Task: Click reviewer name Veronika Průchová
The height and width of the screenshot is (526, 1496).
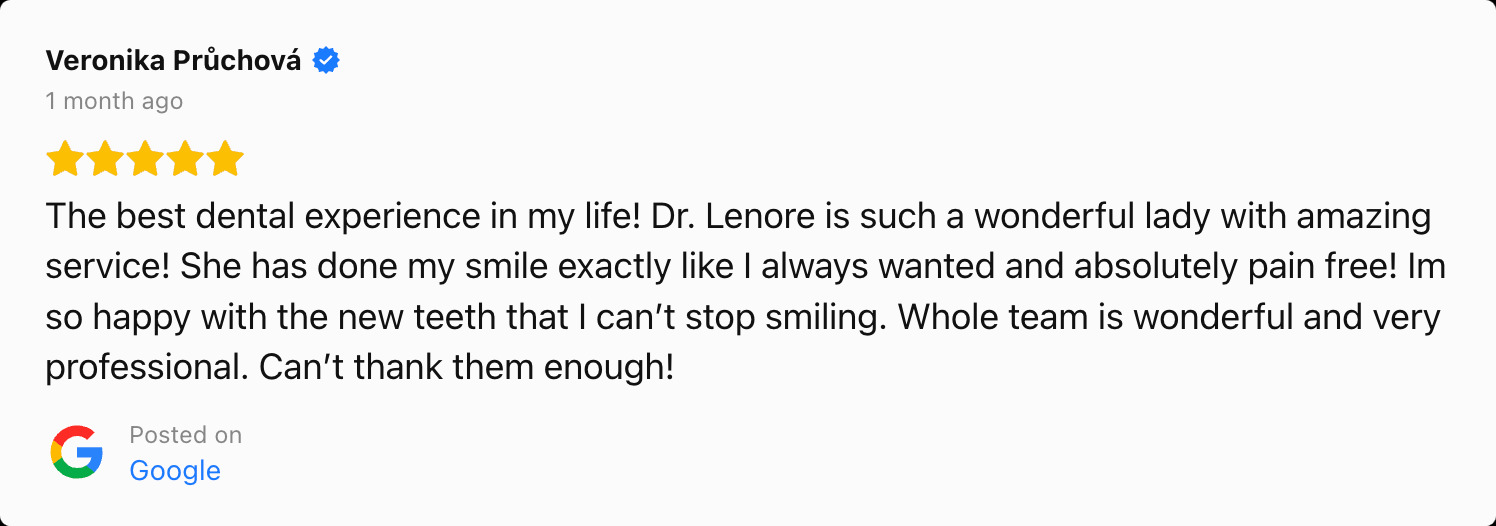Action: tap(173, 61)
